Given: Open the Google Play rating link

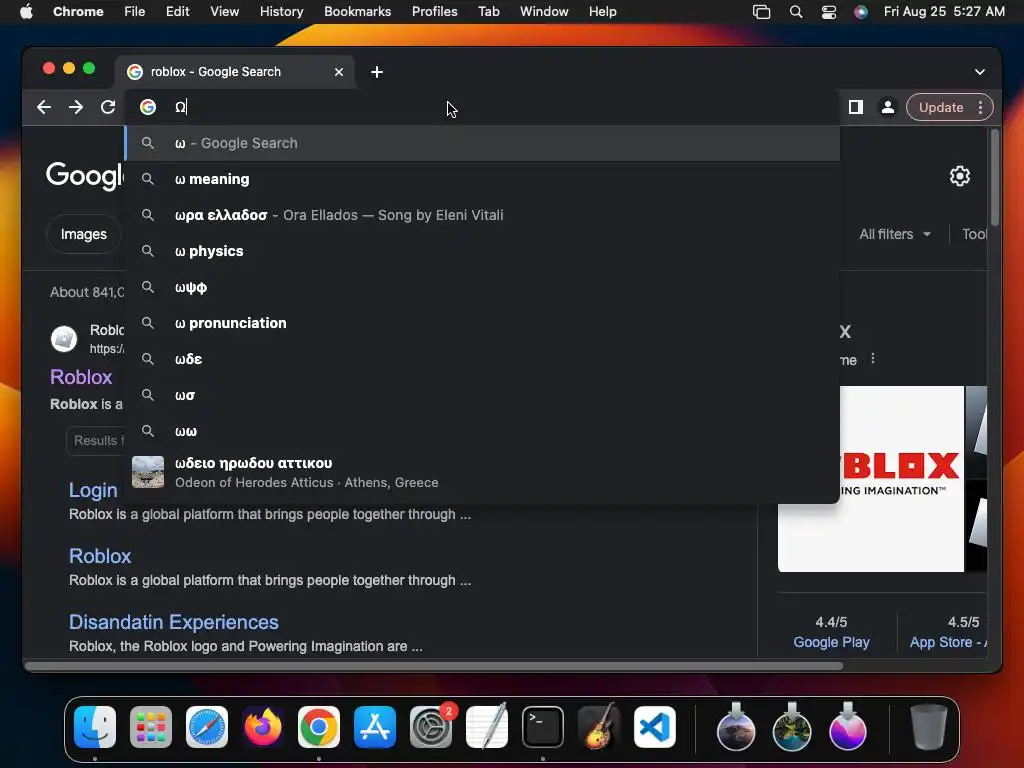Looking at the screenshot, I should tap(831, 642).
